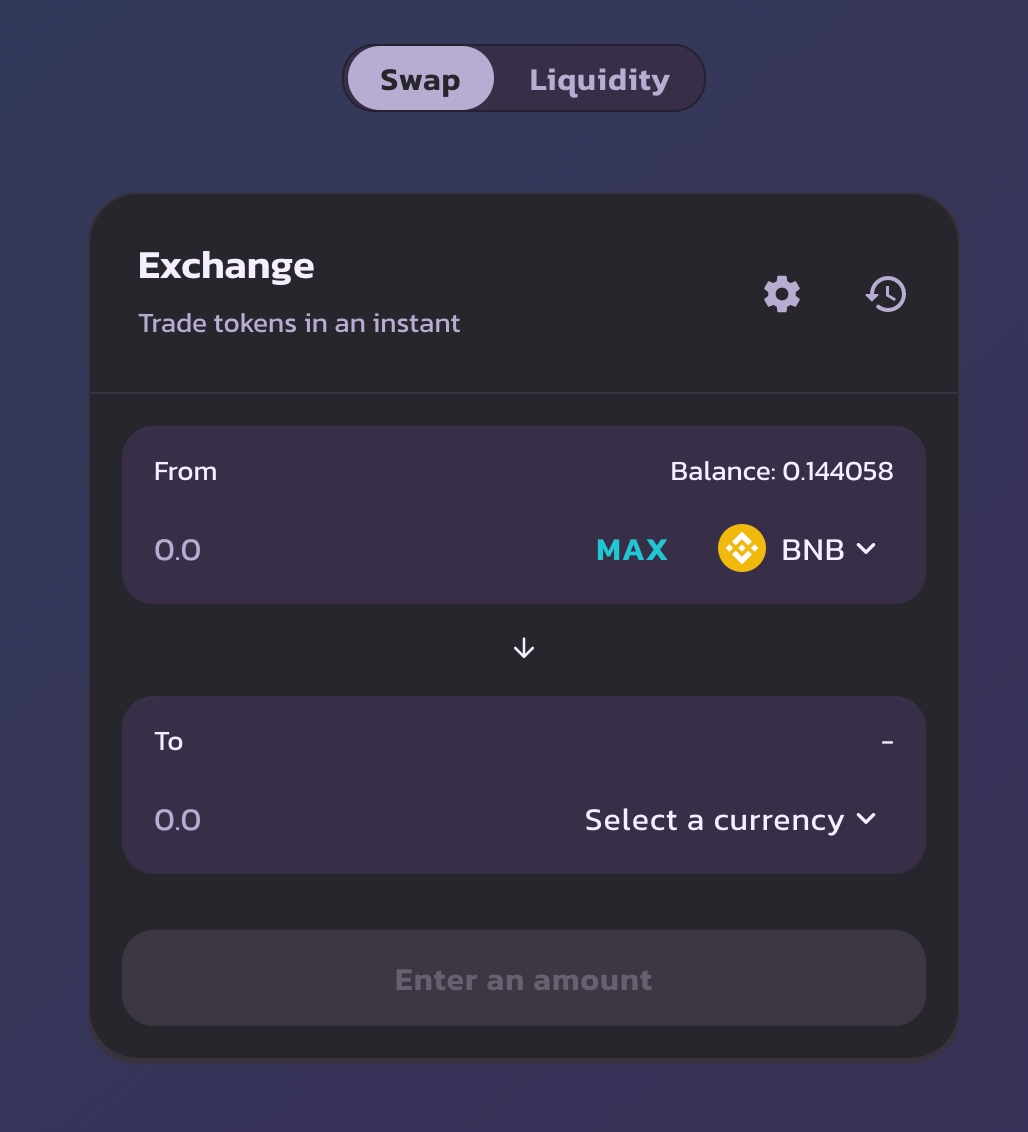
Task: Open the BNB token dropdown
Action: pos(810,549)
